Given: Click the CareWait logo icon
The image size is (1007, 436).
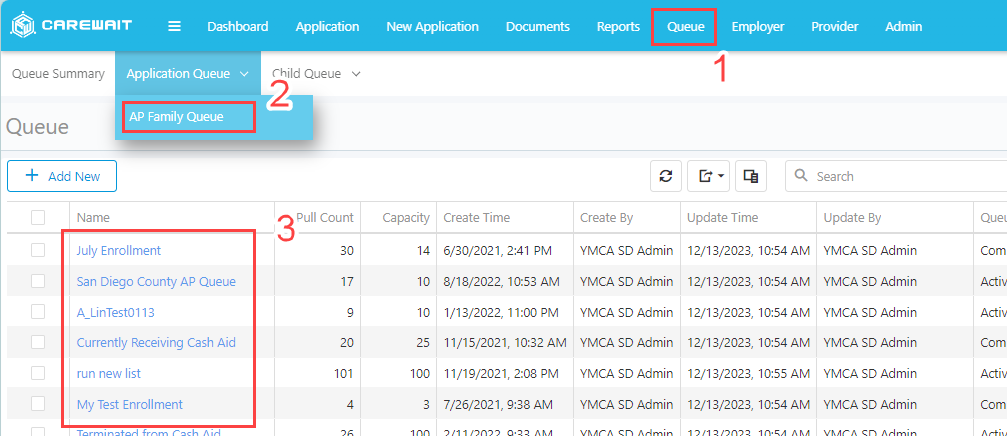Looking at the screenshot, I should [x=22, y=26].
